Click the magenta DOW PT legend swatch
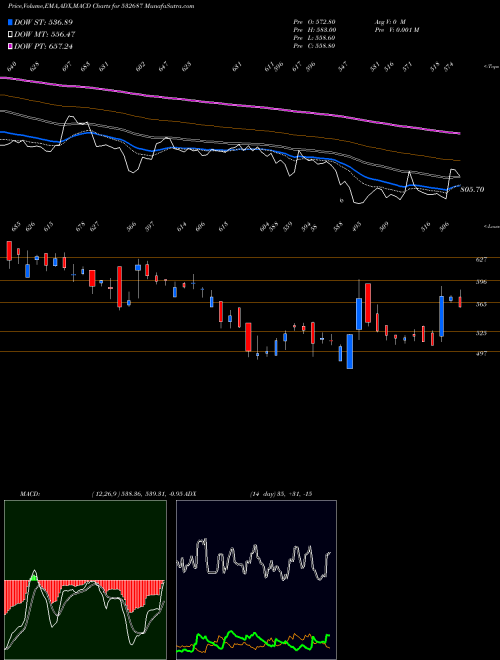500x660 pixels. click(x=10, y=46)
